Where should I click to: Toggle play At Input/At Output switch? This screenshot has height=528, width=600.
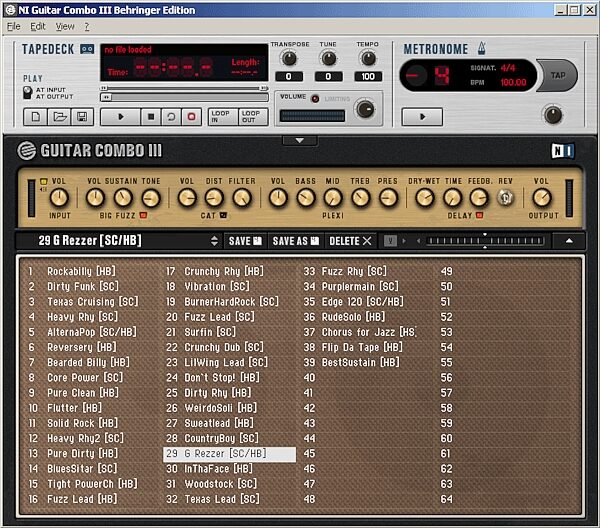pos(27,93)
